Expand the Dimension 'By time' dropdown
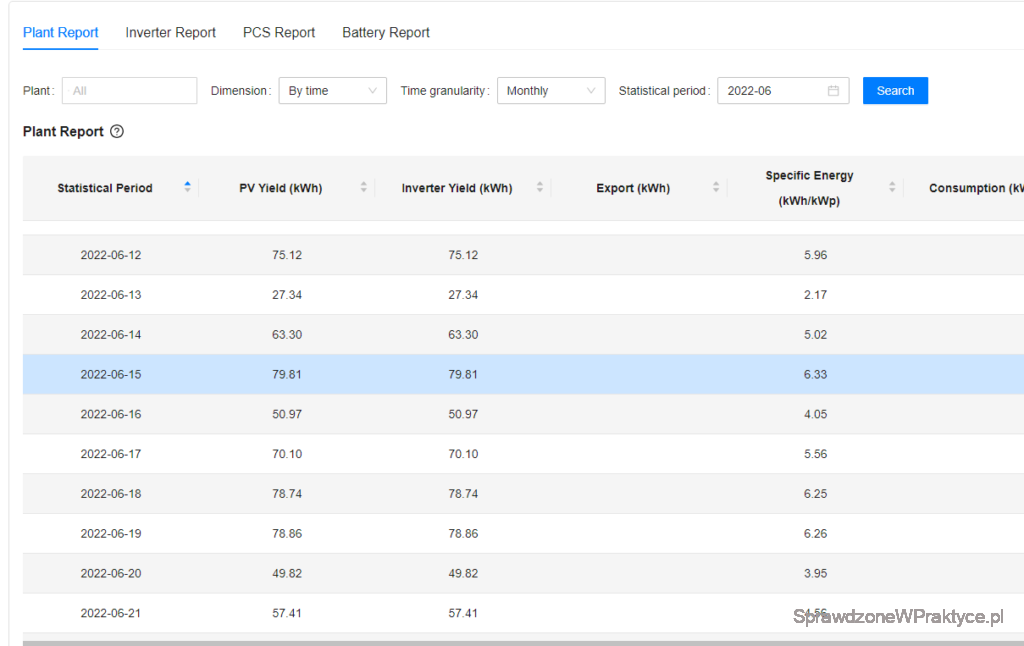This screenshot has width=1024, height=646. 332,91
